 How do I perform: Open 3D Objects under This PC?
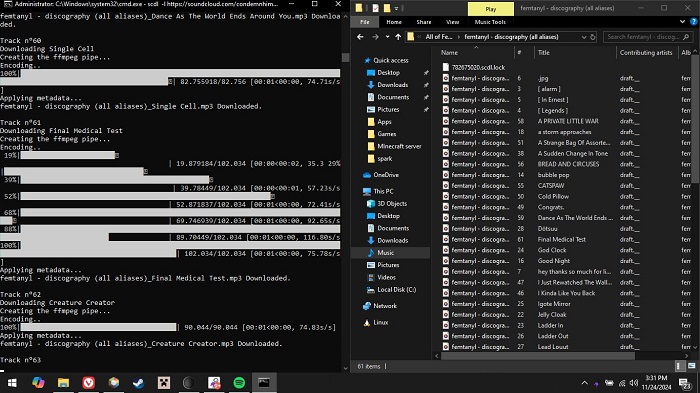(x=392, y=204)
